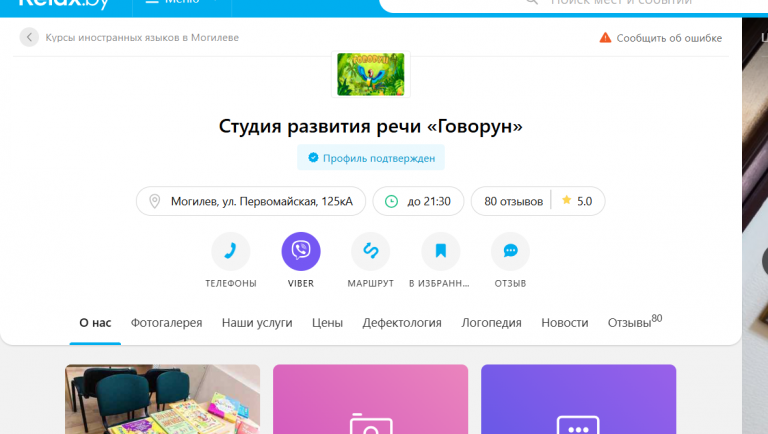
Task: Switch to the Дефектология tab
Action: pyautogui.click(x=402, y=323)
